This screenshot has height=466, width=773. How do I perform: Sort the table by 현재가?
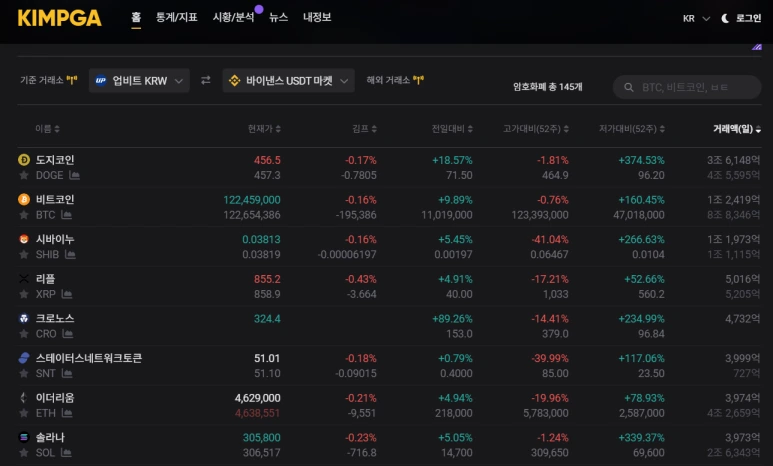point(264,129)
